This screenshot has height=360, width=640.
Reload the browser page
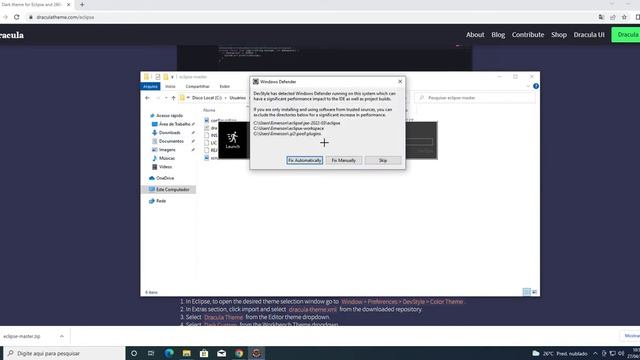(17, 17)
